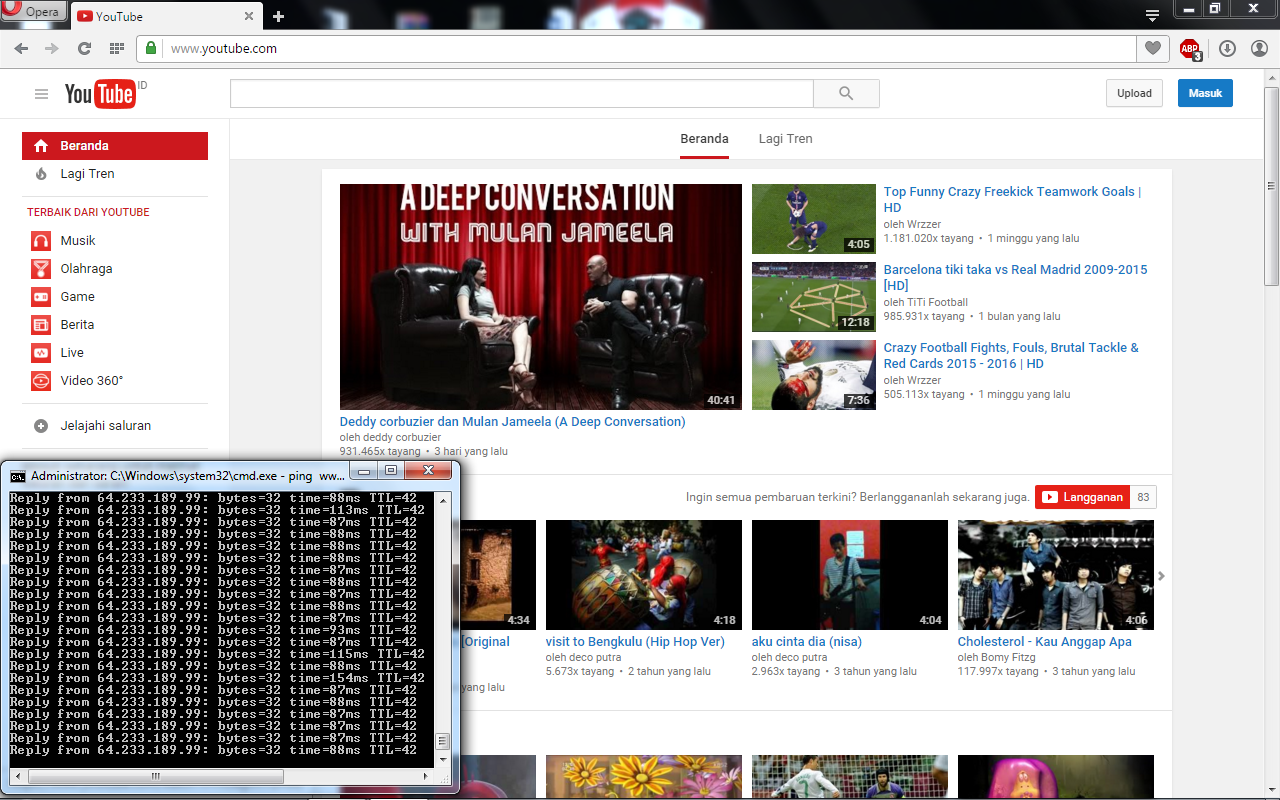Open browser downloads icon
This screenshot has width=1280, height=800.
(x=1227, y=48)
